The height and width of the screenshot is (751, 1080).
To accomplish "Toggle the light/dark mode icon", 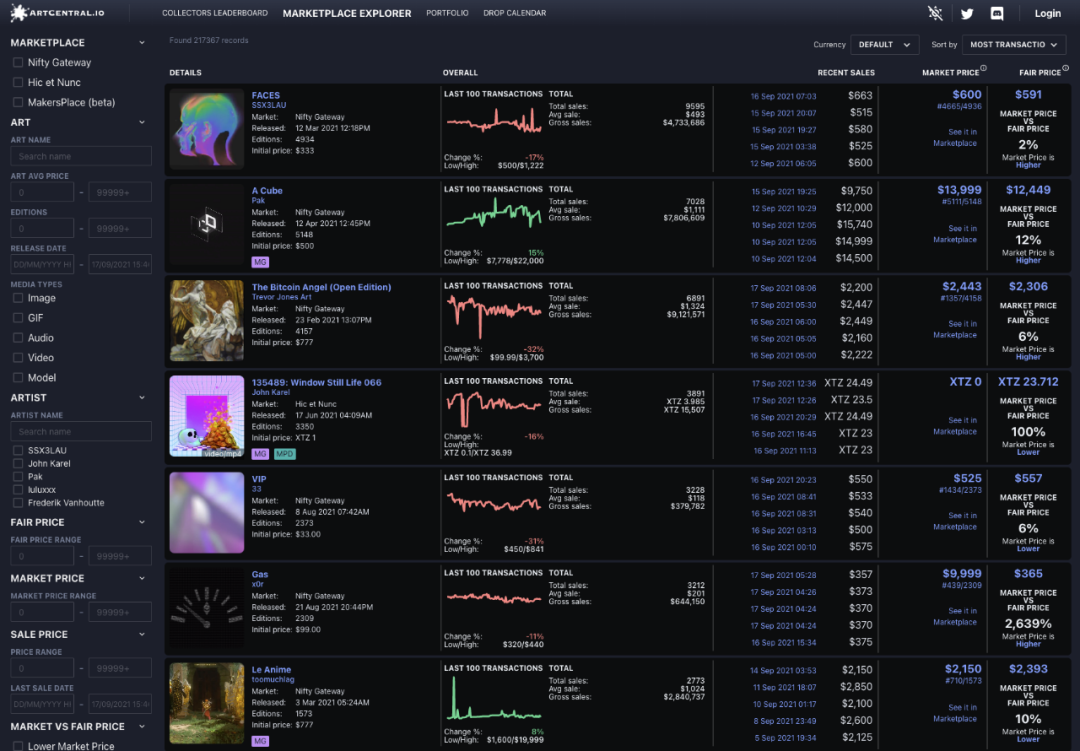I will pos(935,13).
